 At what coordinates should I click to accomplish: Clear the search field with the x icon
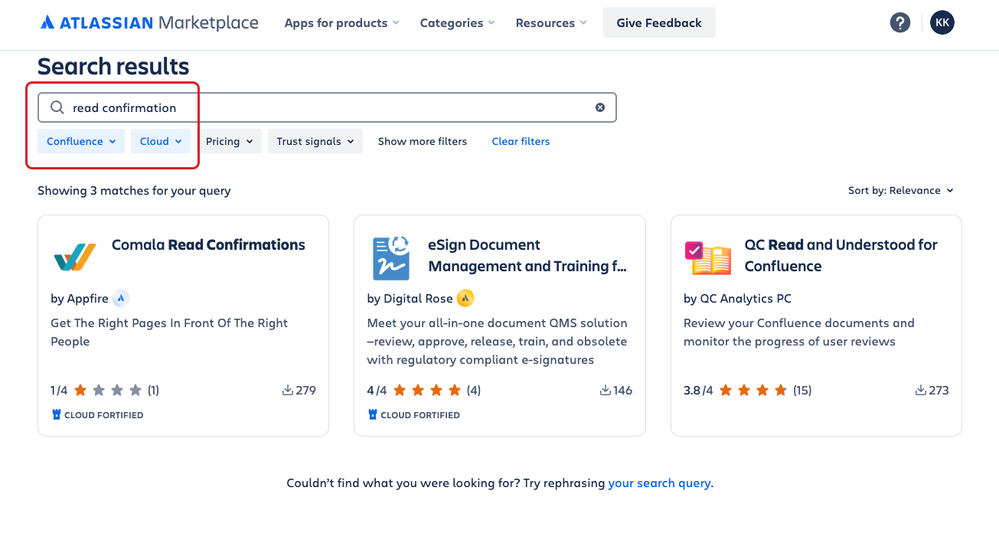600,108
